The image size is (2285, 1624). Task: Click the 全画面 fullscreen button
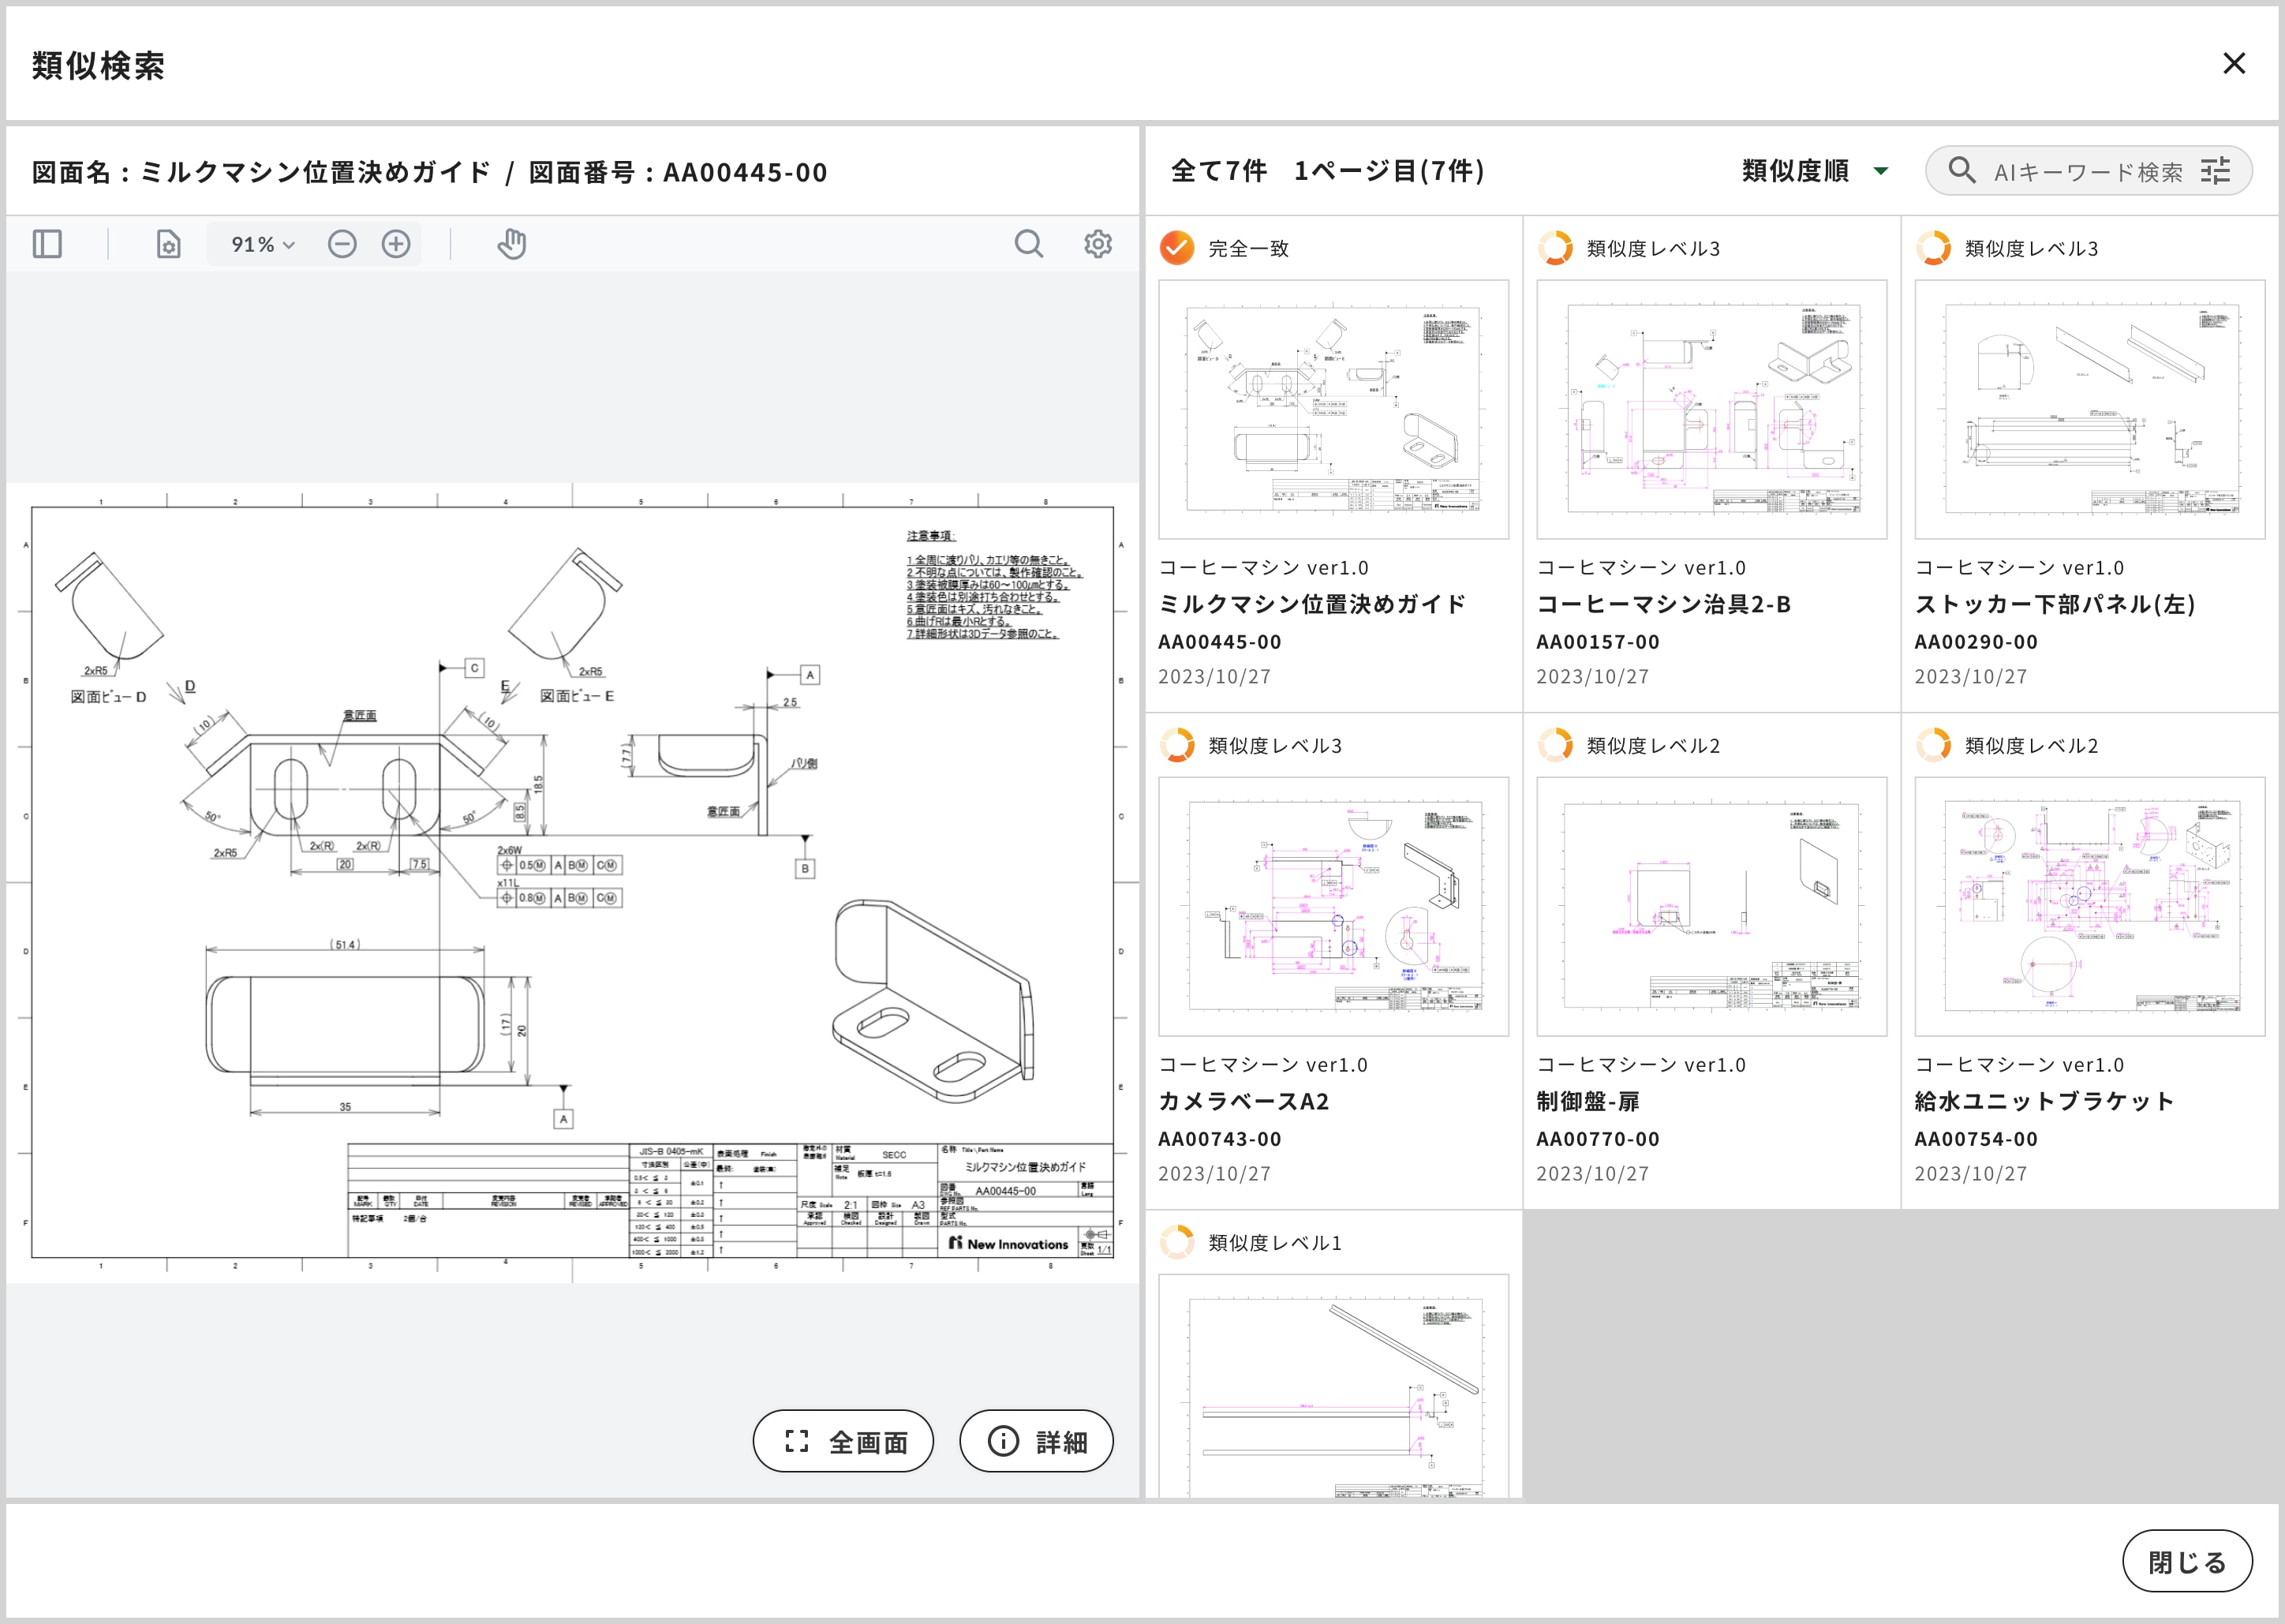coord(843,1441)
